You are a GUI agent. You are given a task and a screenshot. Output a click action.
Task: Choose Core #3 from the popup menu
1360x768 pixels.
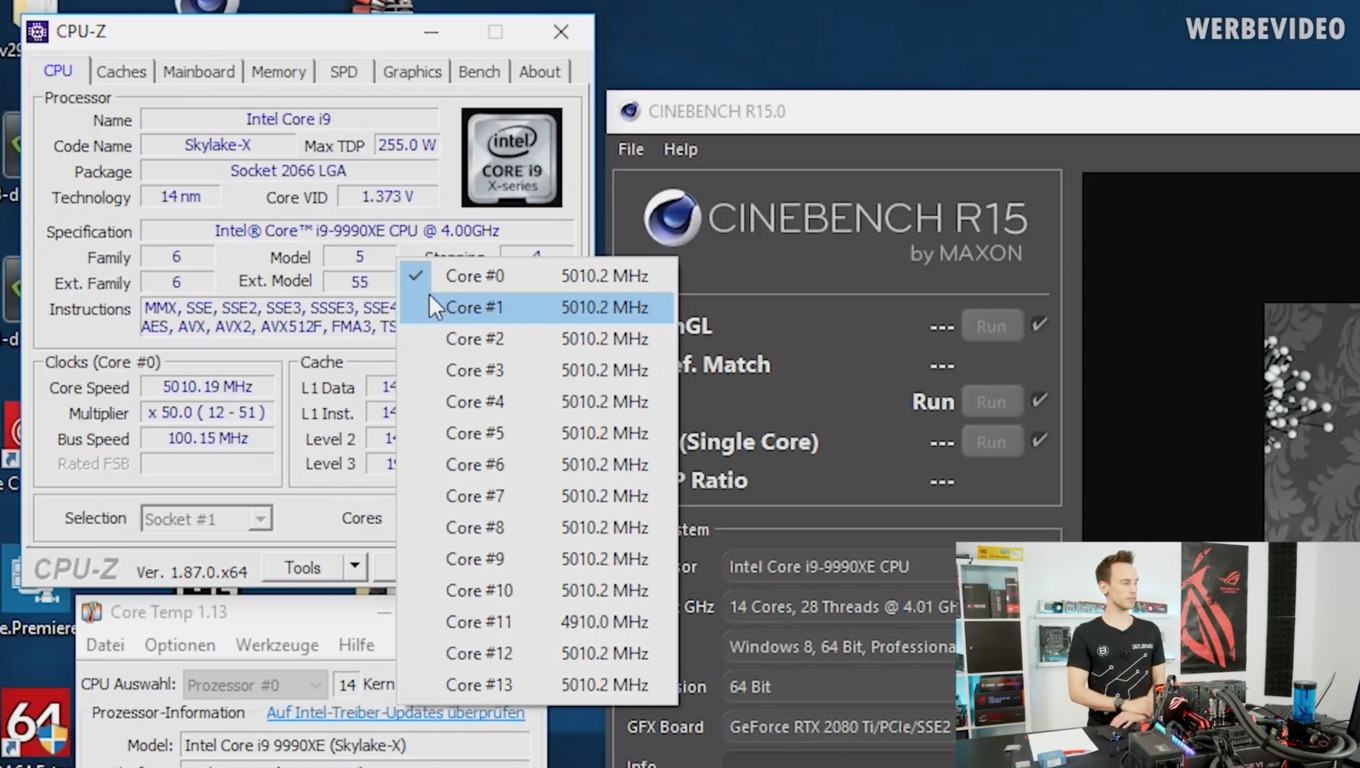537,370
